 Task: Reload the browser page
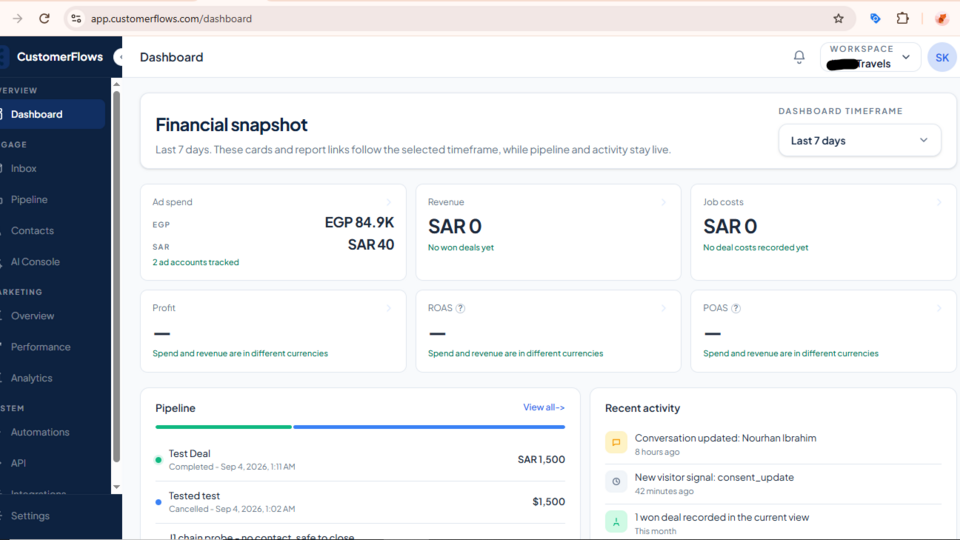coord(44,18)
